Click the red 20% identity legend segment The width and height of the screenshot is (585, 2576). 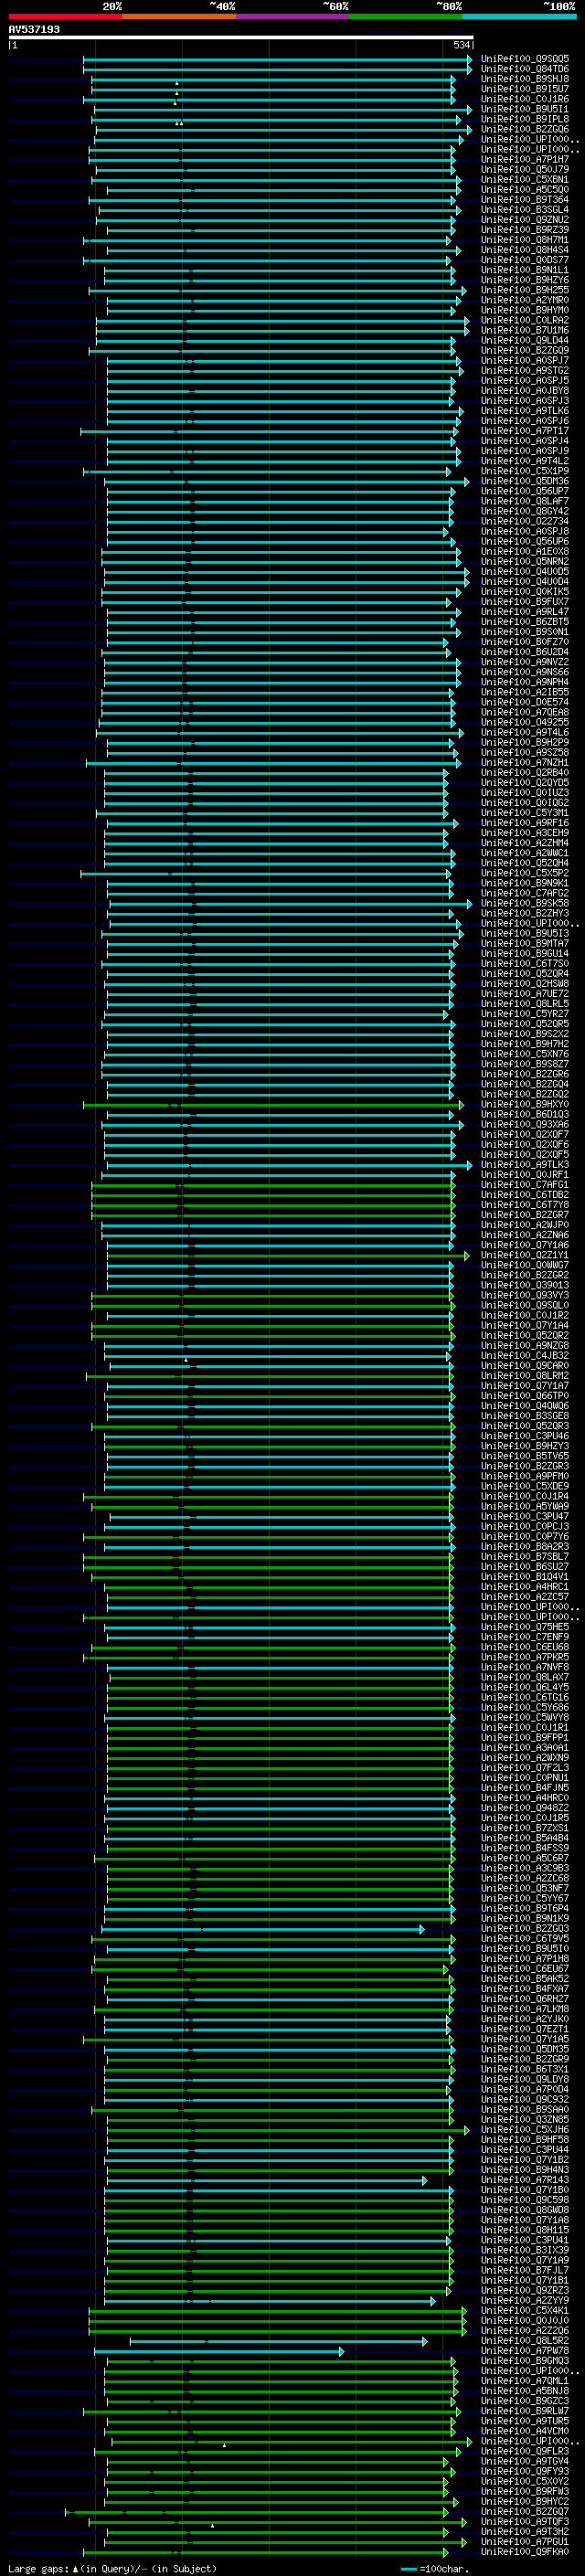click(x=65, y=16)
